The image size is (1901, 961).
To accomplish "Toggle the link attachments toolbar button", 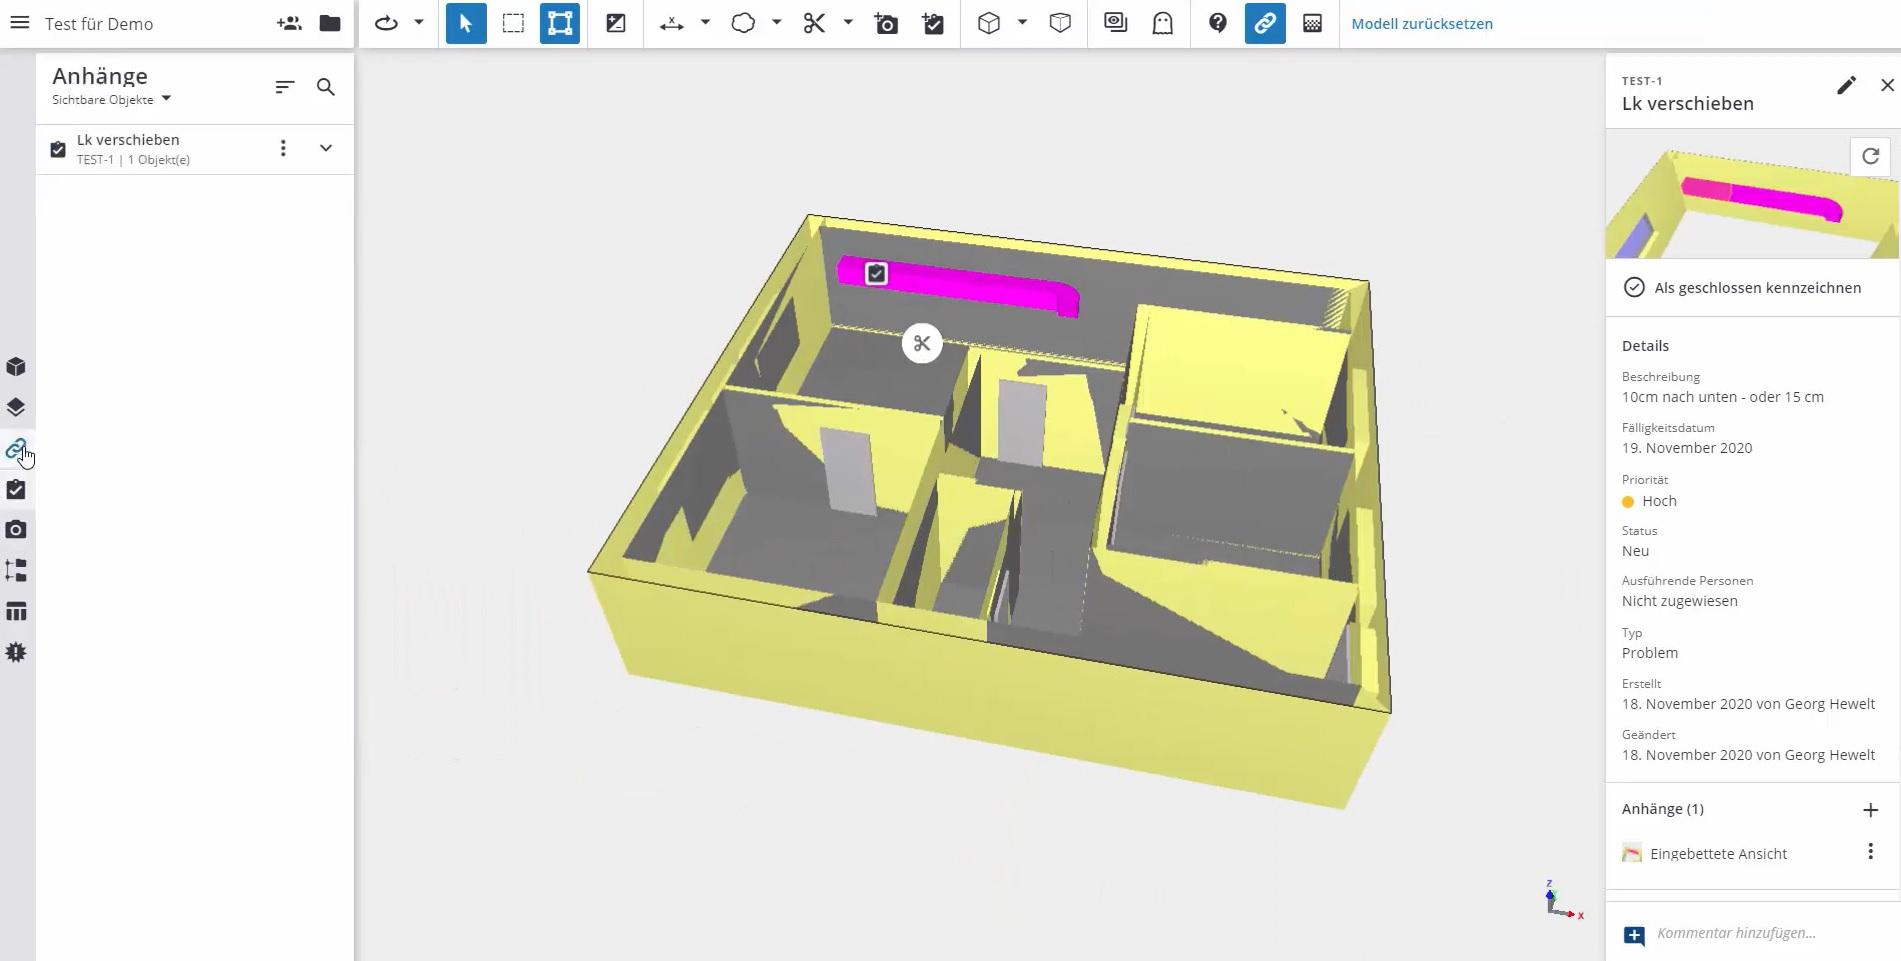I will point(1264,23).
